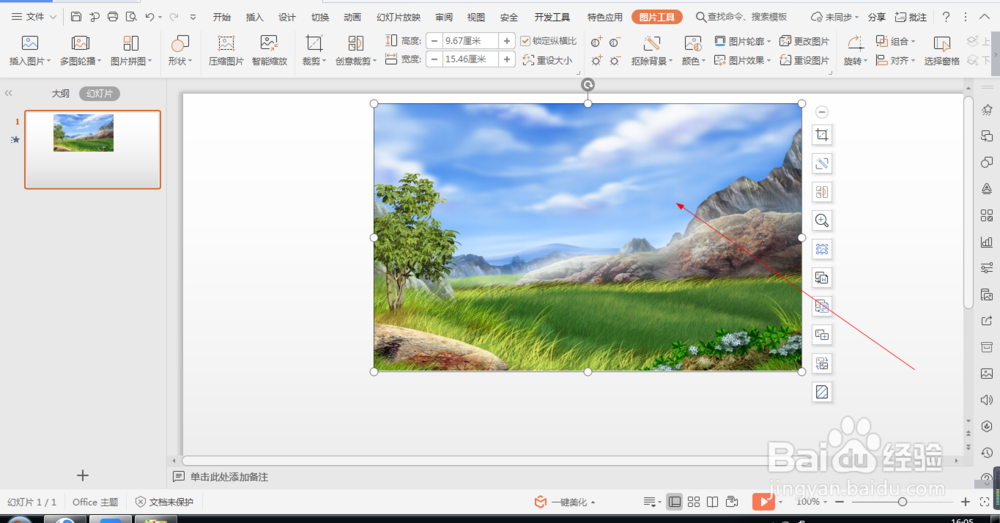Click the plus icon to add new slide
Image resolution: width=1000 pixels, height=523 pixels.
pos(82,475)
